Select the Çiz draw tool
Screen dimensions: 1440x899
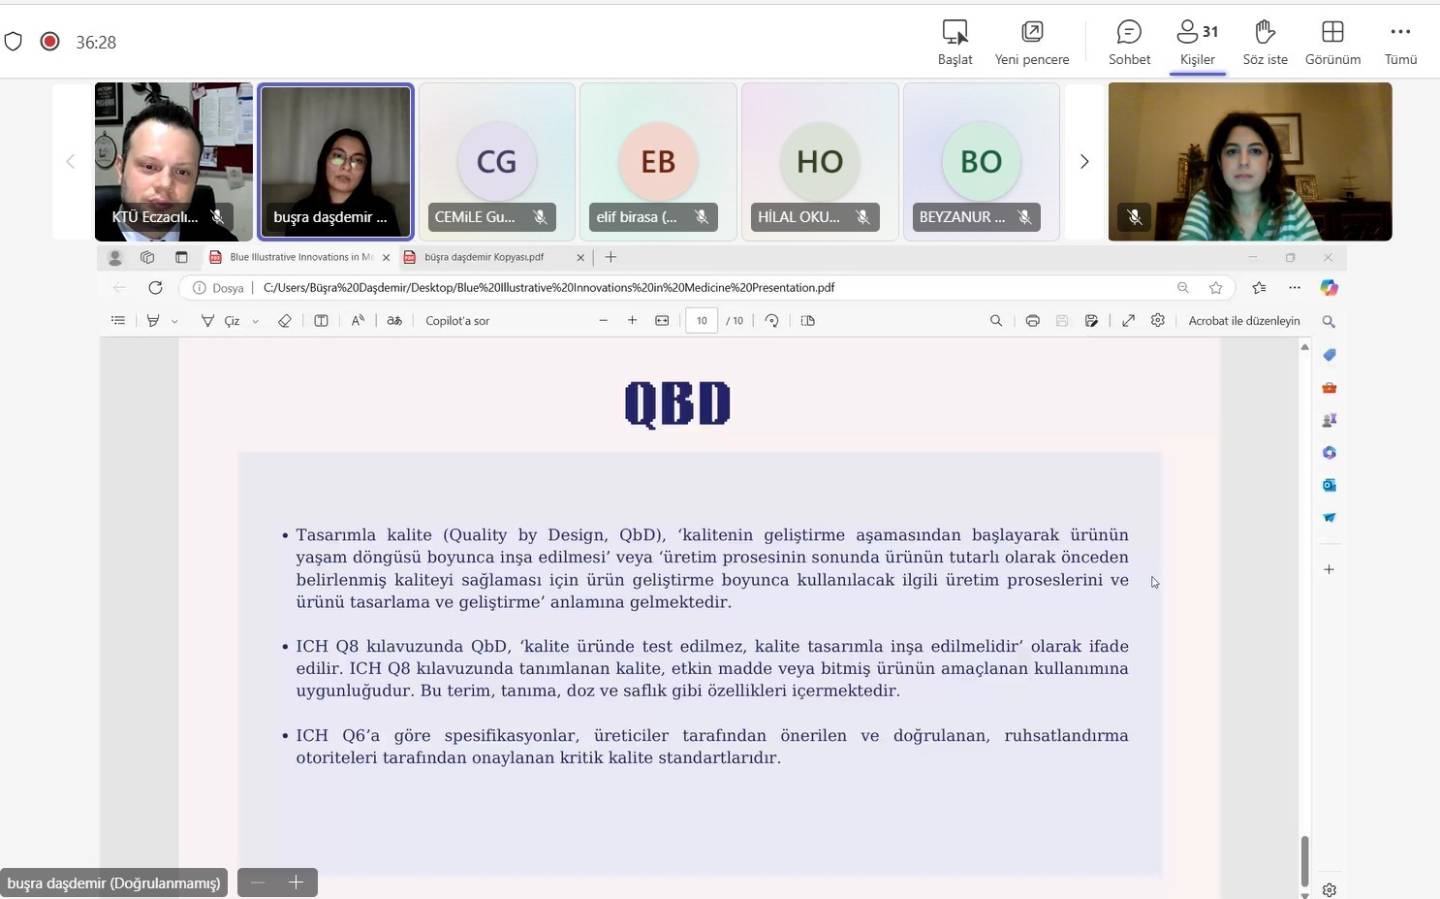coord(220,320)
